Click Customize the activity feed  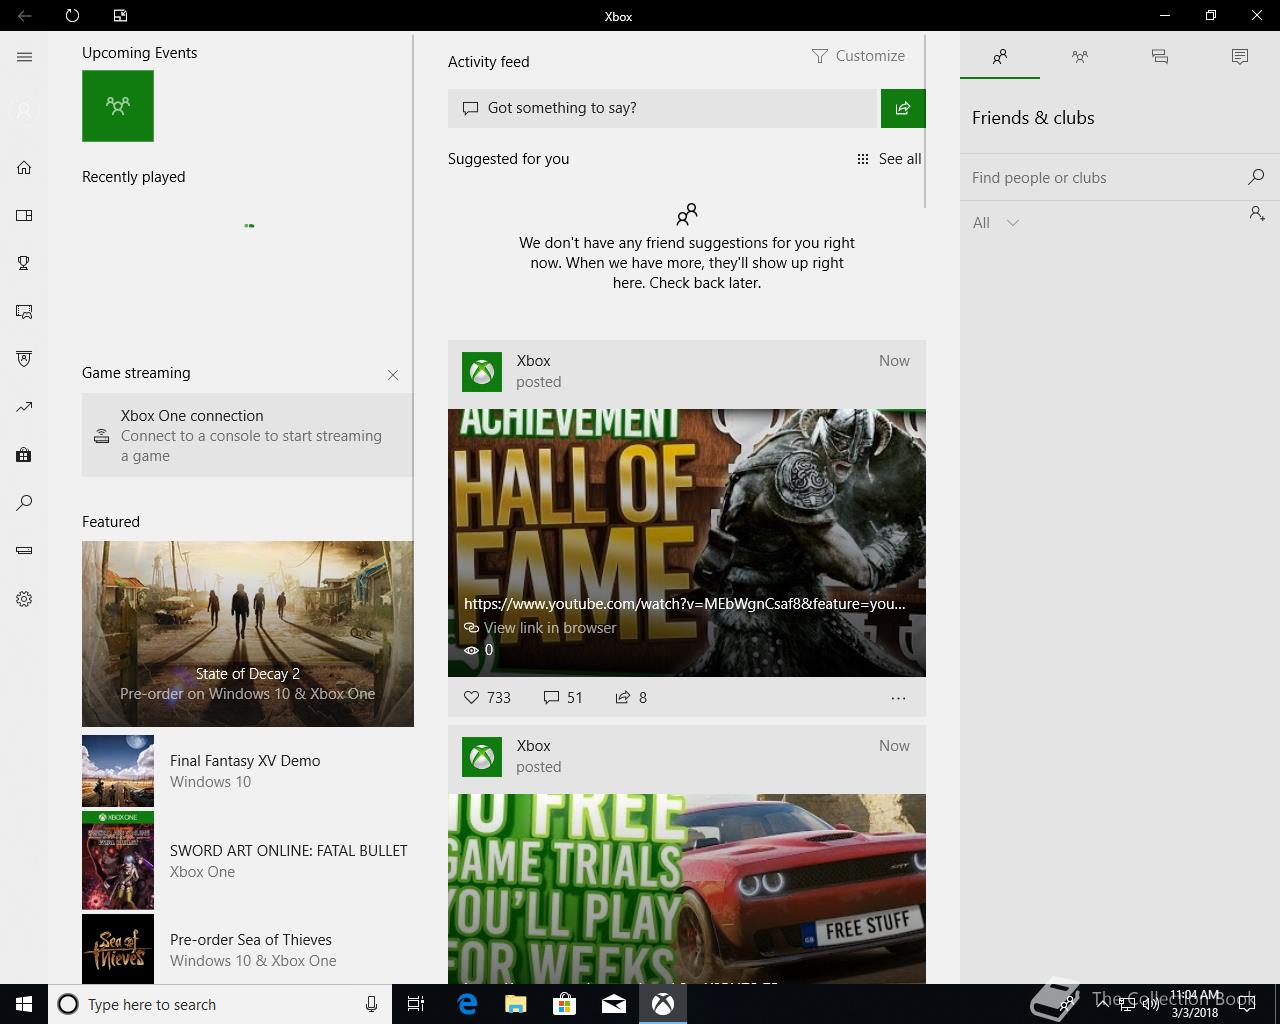pos(859,56)
